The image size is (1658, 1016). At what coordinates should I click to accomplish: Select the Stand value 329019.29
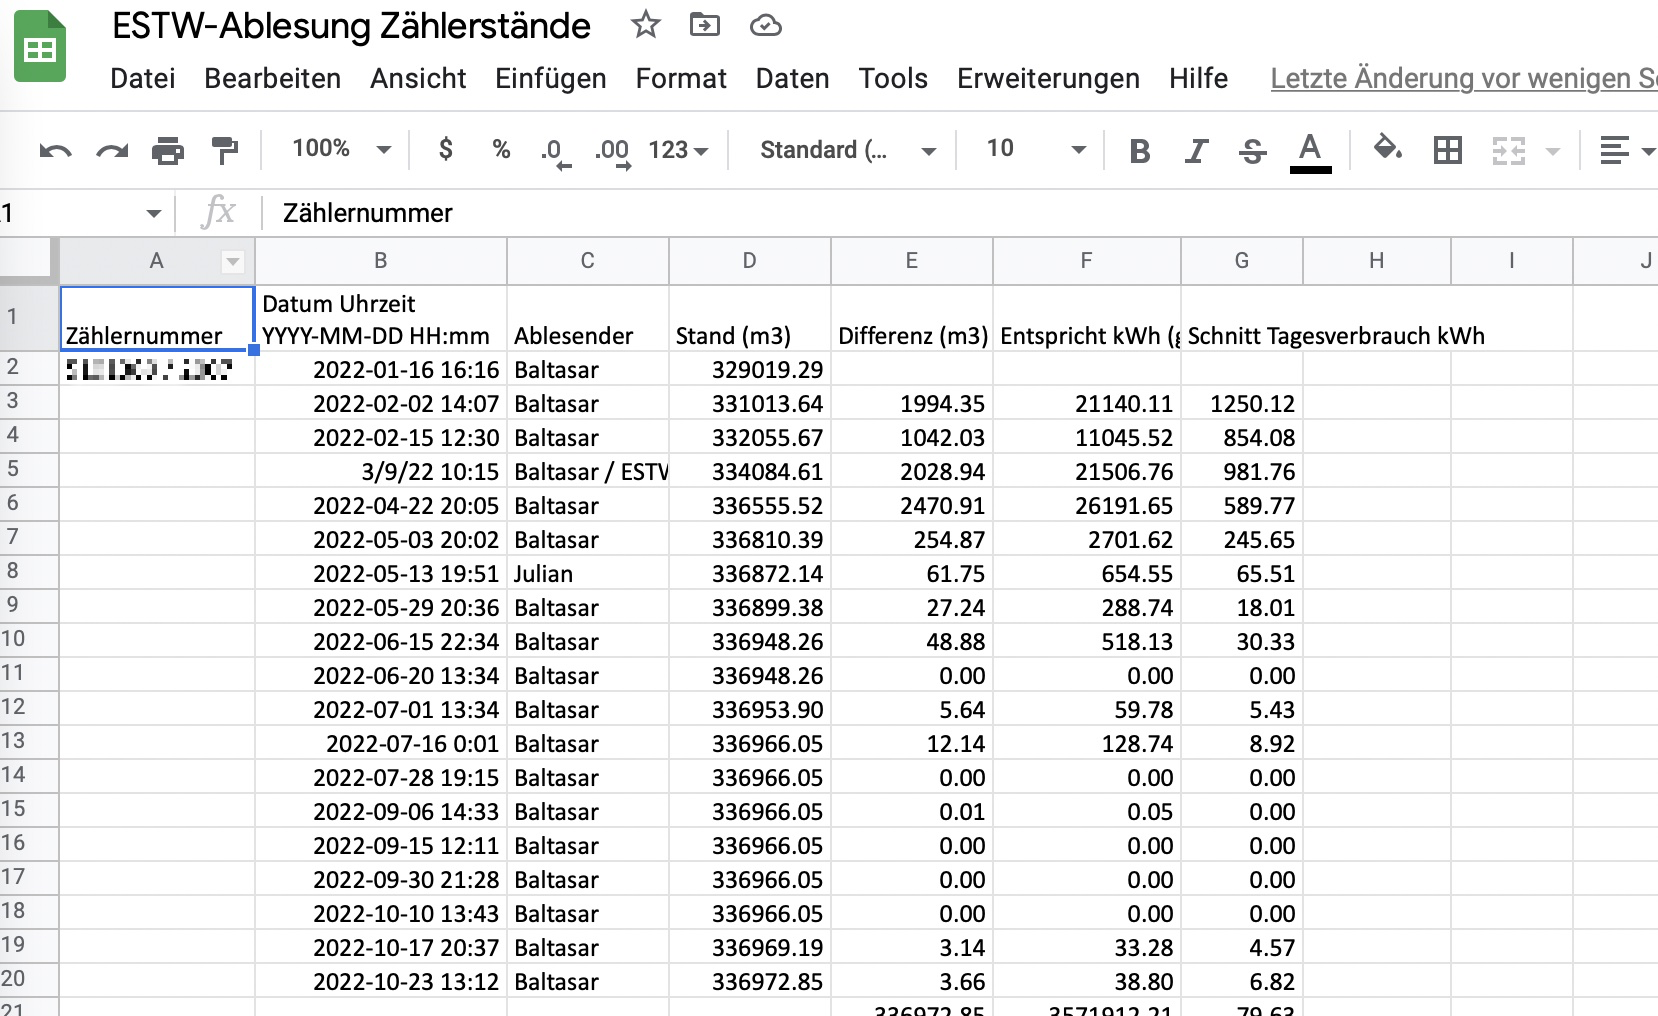click(750, 369)
